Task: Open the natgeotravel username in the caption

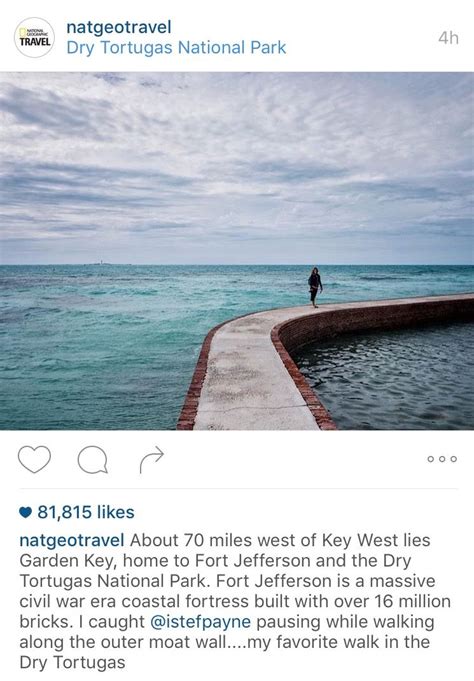Action: [72, 541]
